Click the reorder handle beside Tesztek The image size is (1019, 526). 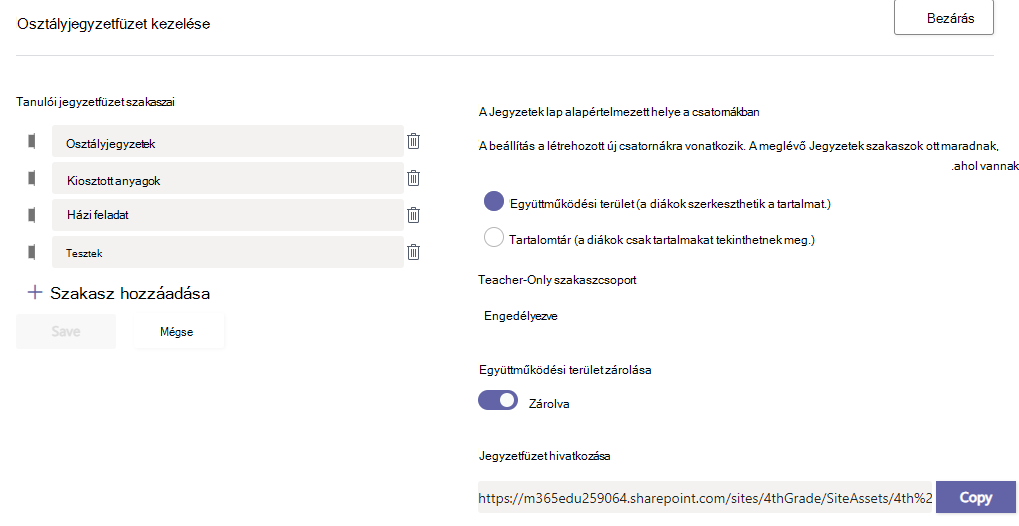32,252
